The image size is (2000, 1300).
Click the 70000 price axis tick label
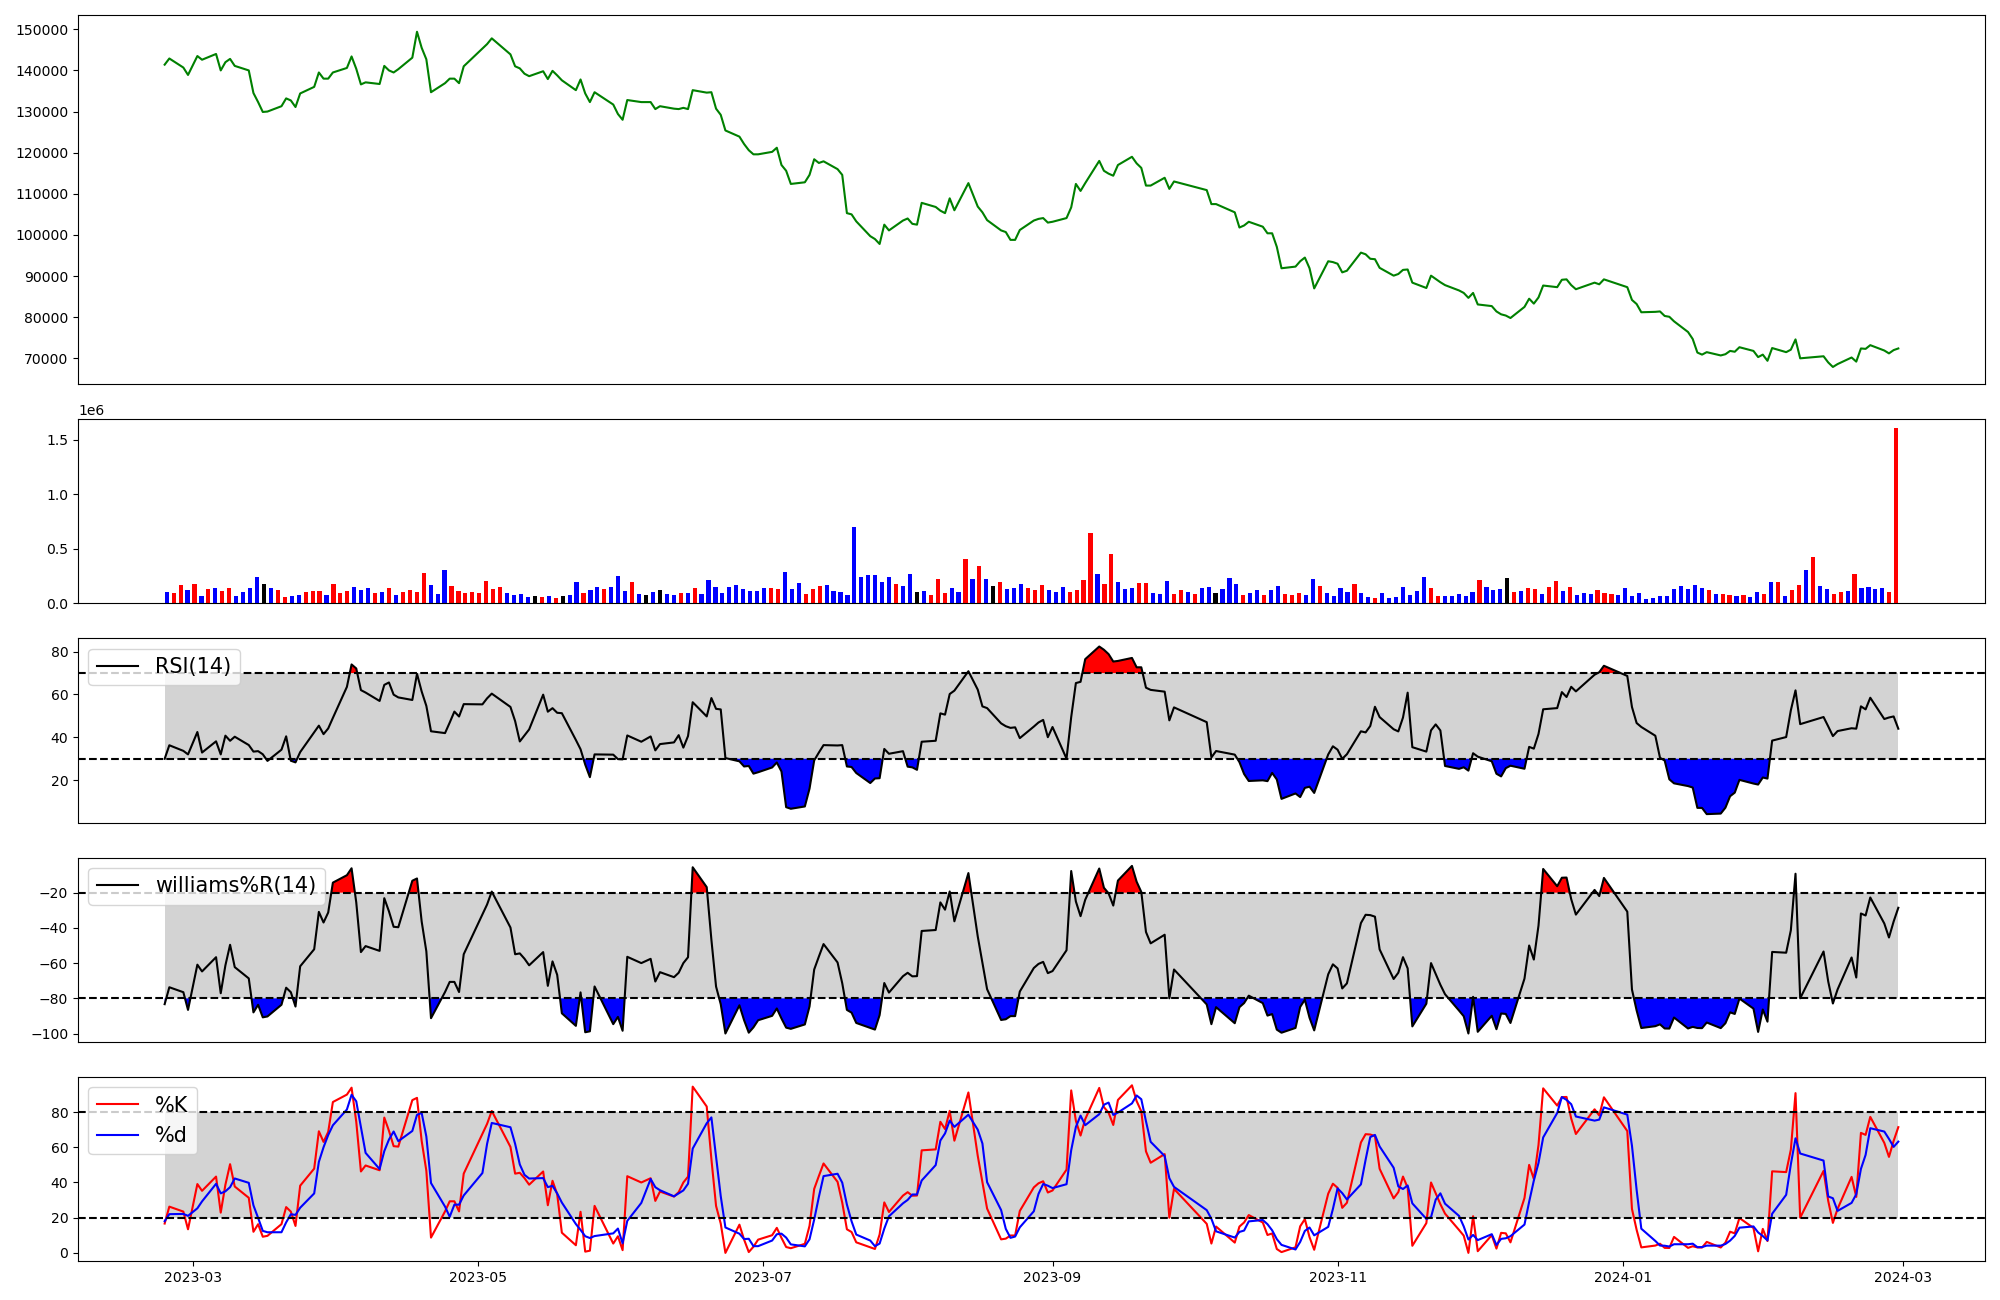46,359
